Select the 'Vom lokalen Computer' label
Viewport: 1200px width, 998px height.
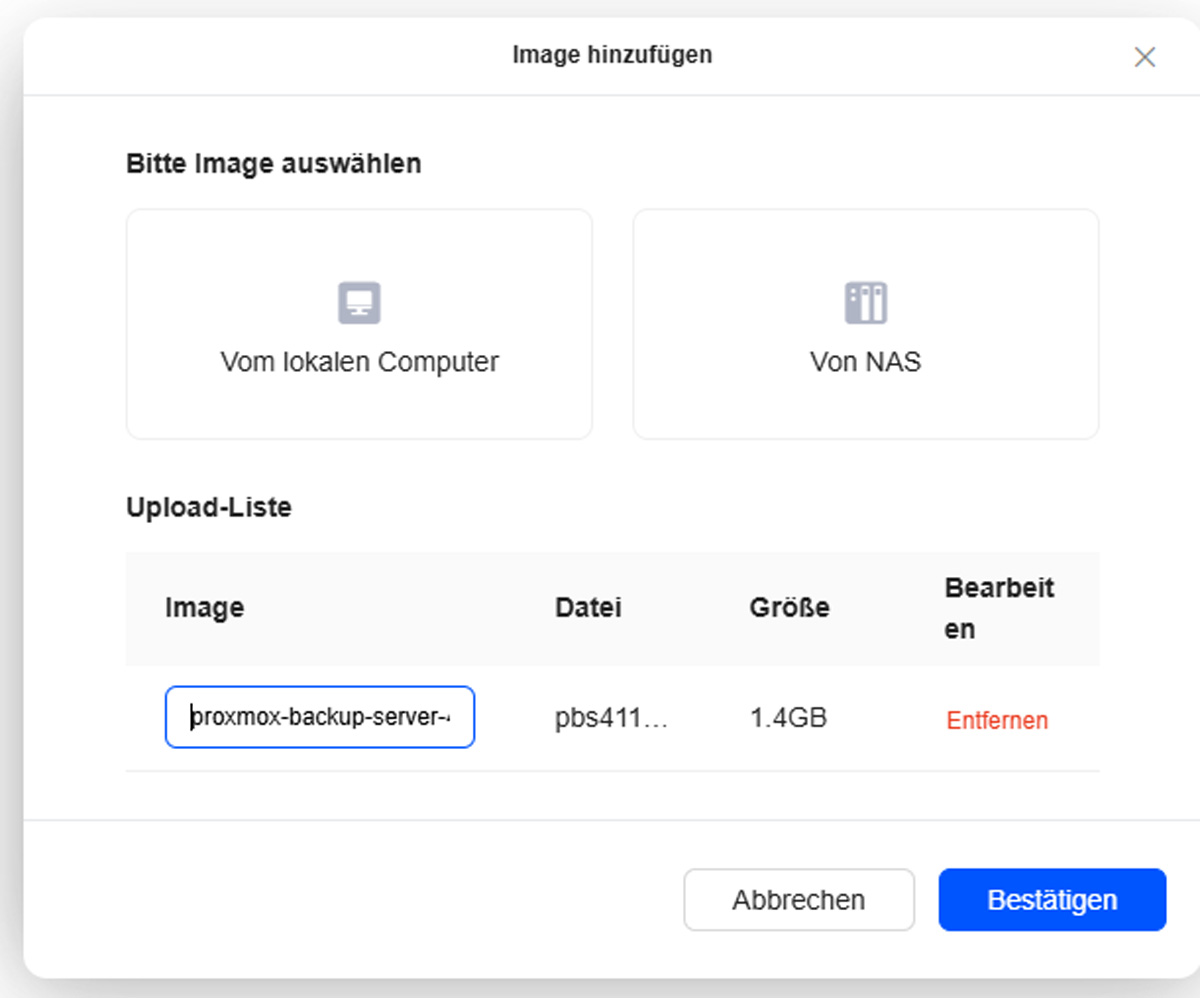coord(359,361)
